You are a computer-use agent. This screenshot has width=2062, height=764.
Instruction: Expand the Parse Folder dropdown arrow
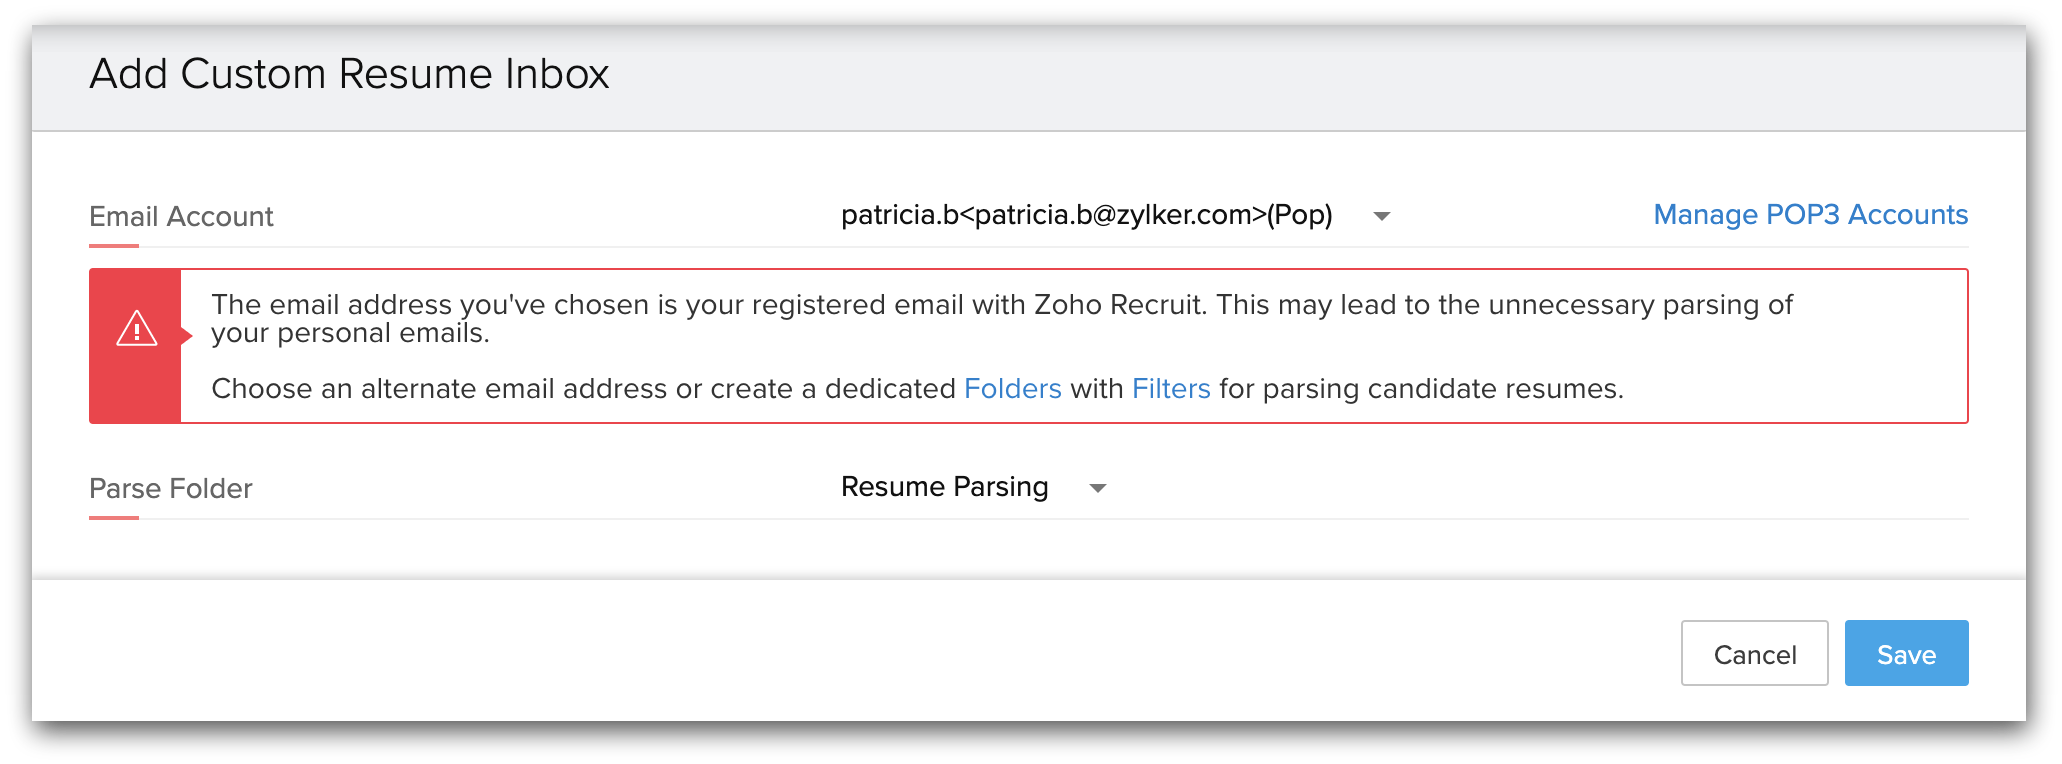pyautogui.click(x=1098, y=488)
